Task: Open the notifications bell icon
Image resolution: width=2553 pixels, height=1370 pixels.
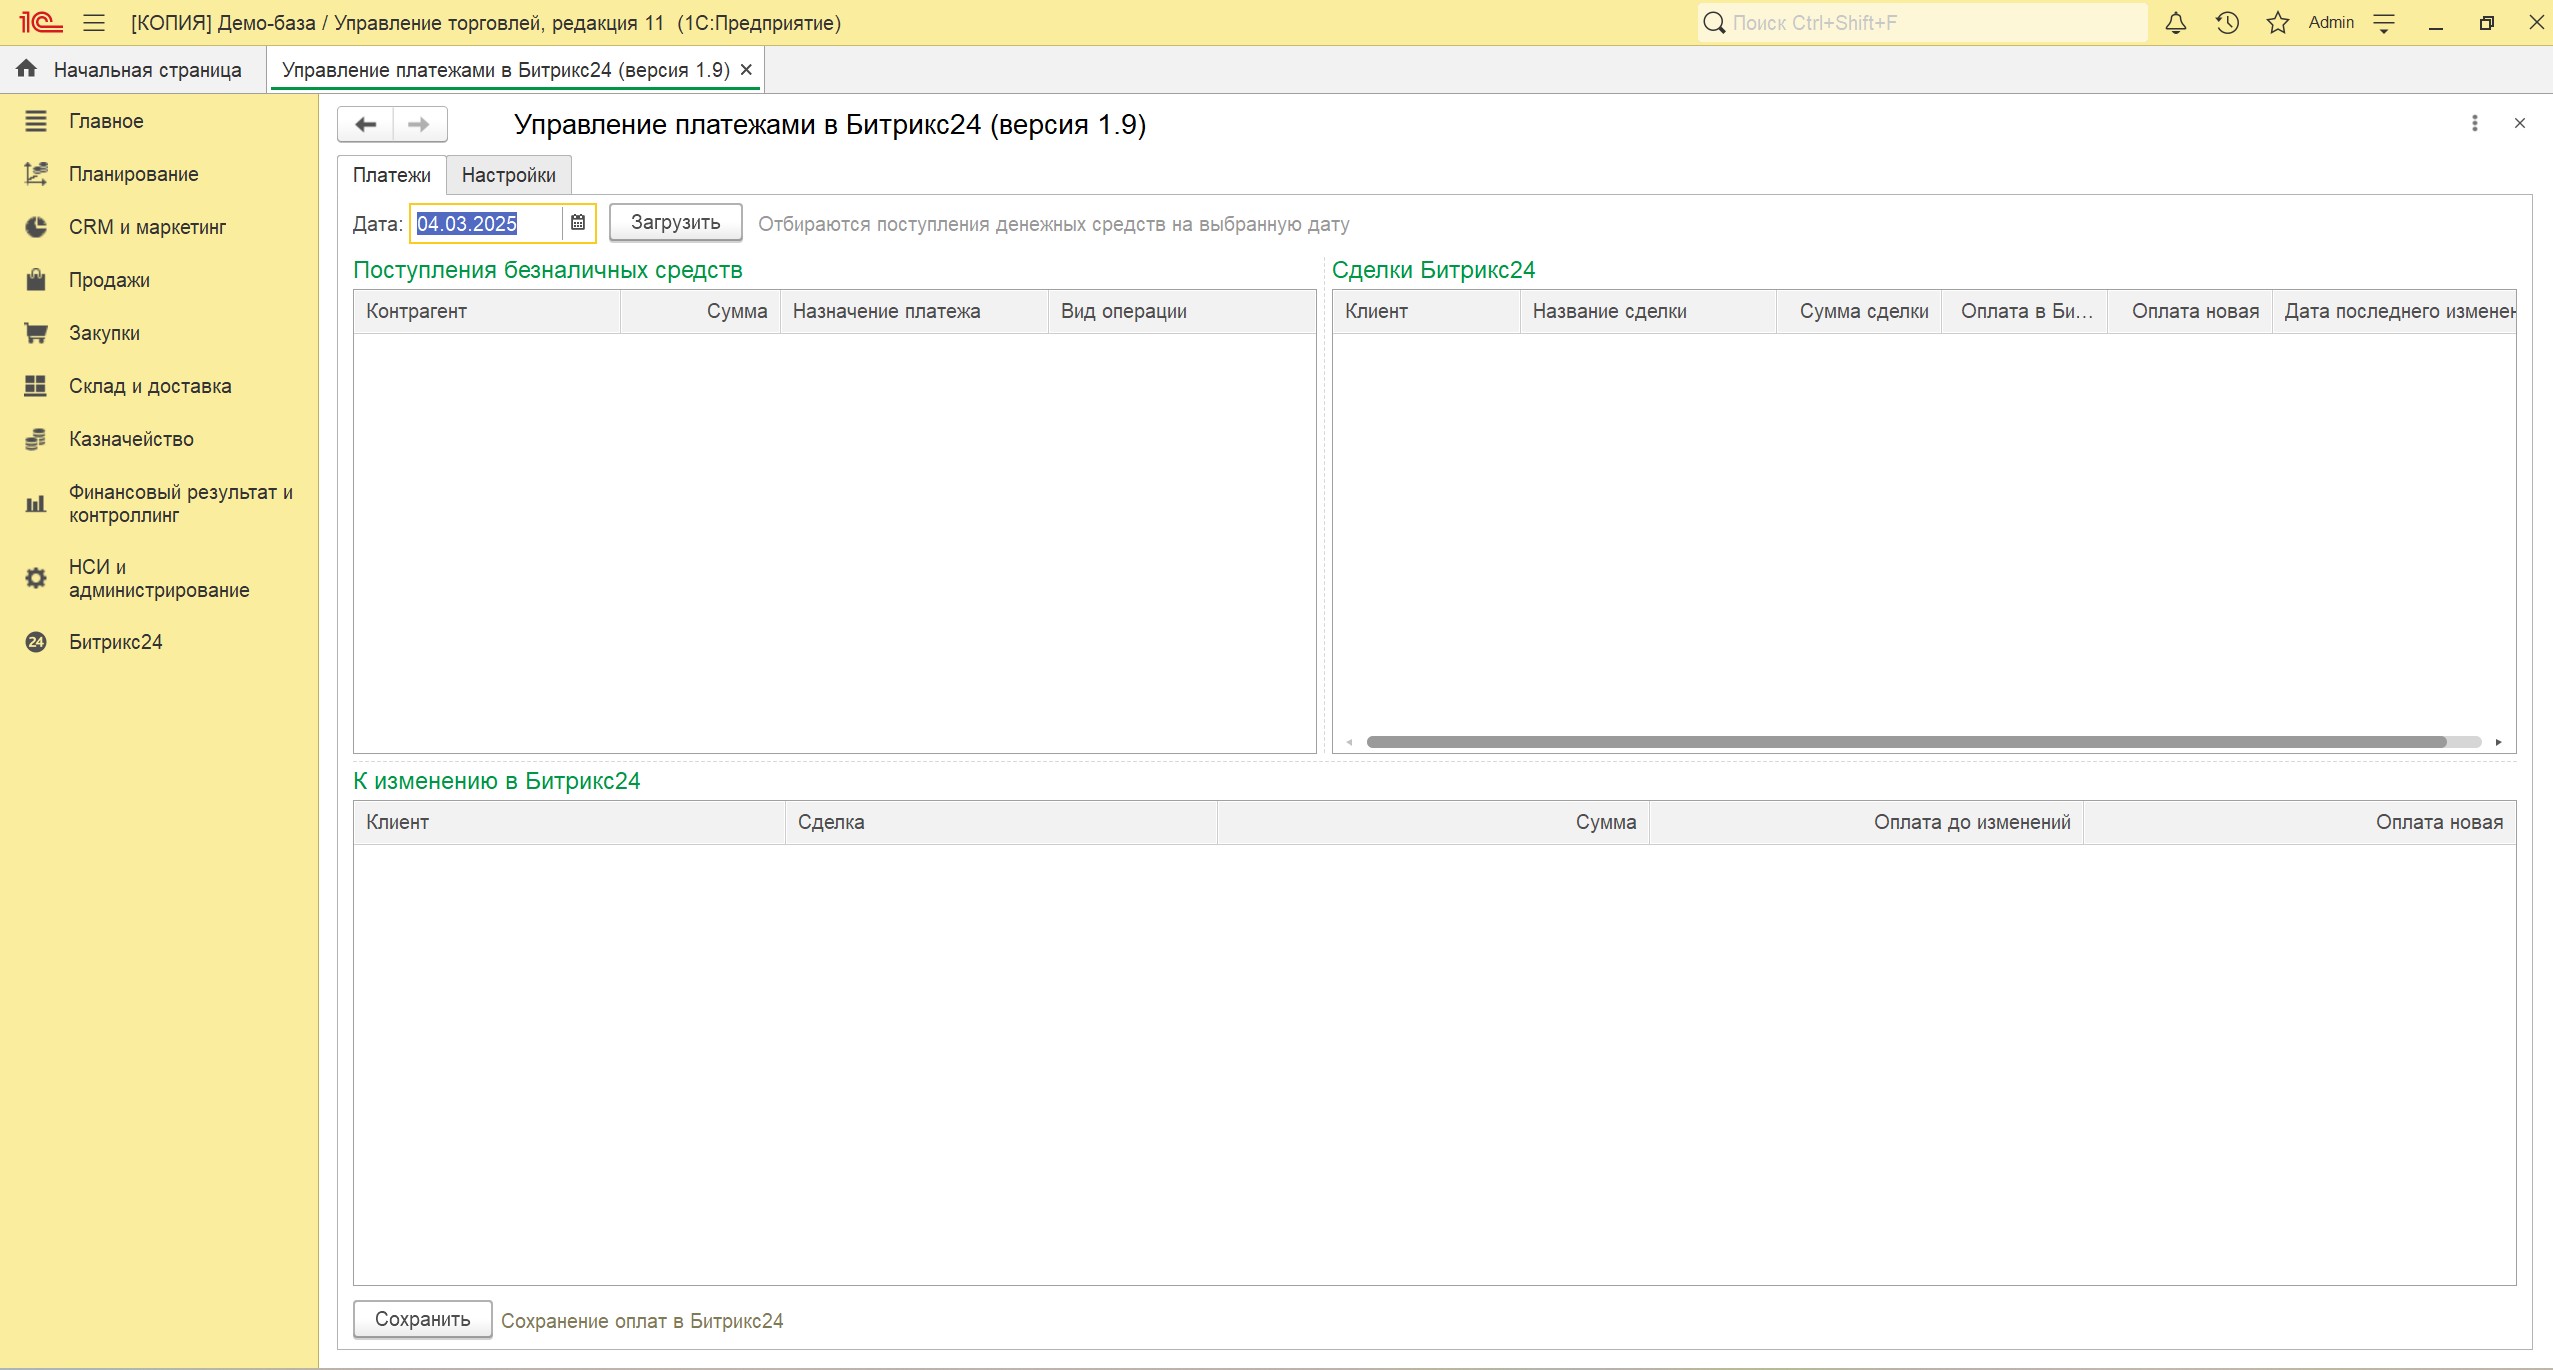Action: 2175,23
